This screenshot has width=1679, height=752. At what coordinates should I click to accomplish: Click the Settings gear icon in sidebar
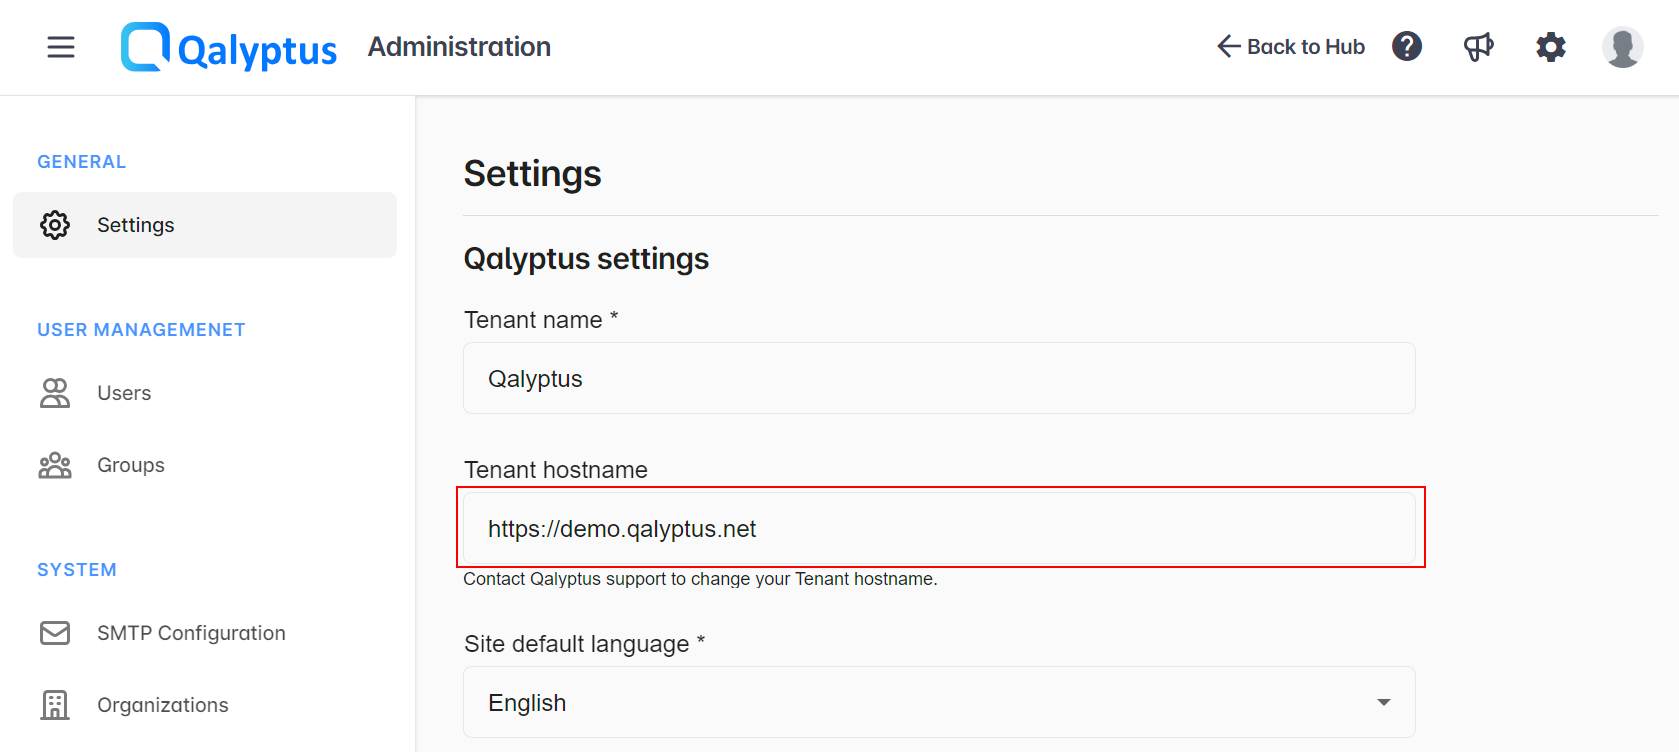point(55,225)
